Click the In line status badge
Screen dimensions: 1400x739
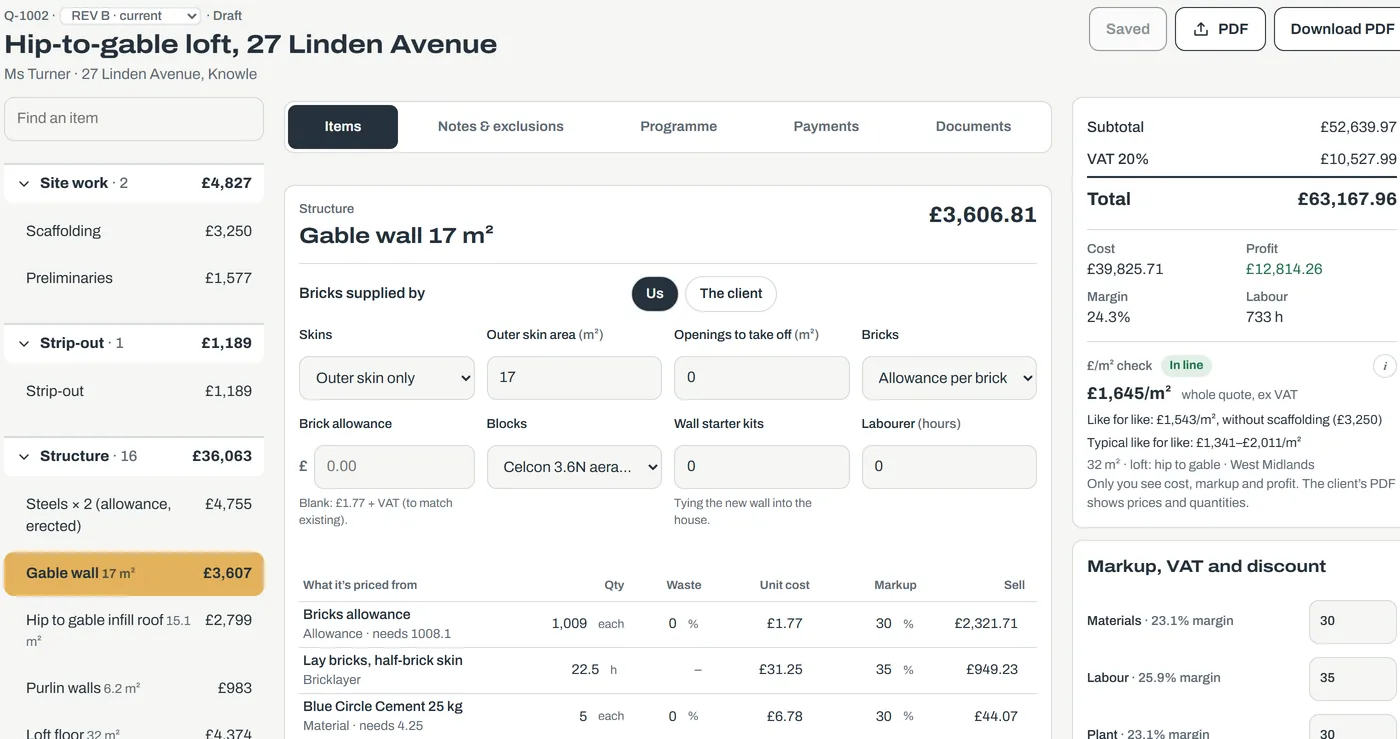pos(1186,366)
